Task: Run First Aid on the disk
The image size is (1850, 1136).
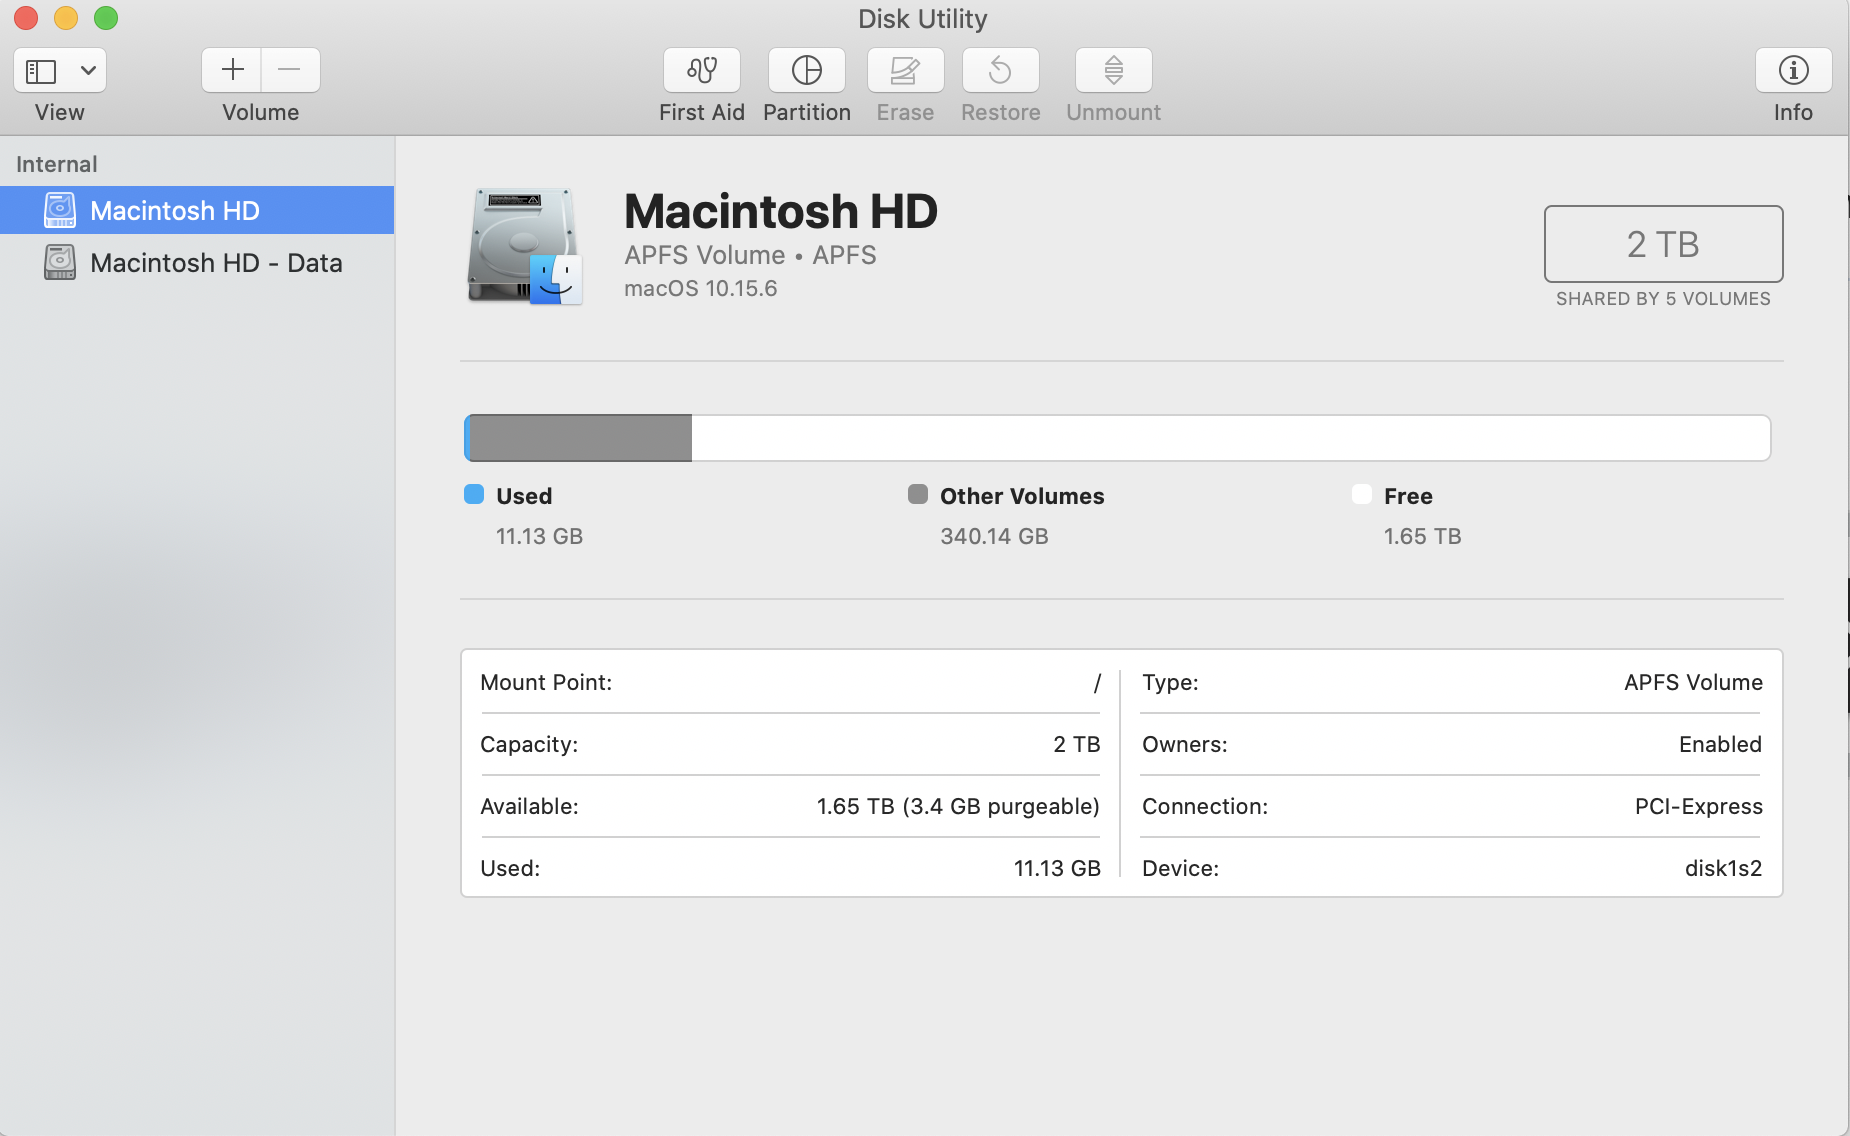Action: [702, 70]
